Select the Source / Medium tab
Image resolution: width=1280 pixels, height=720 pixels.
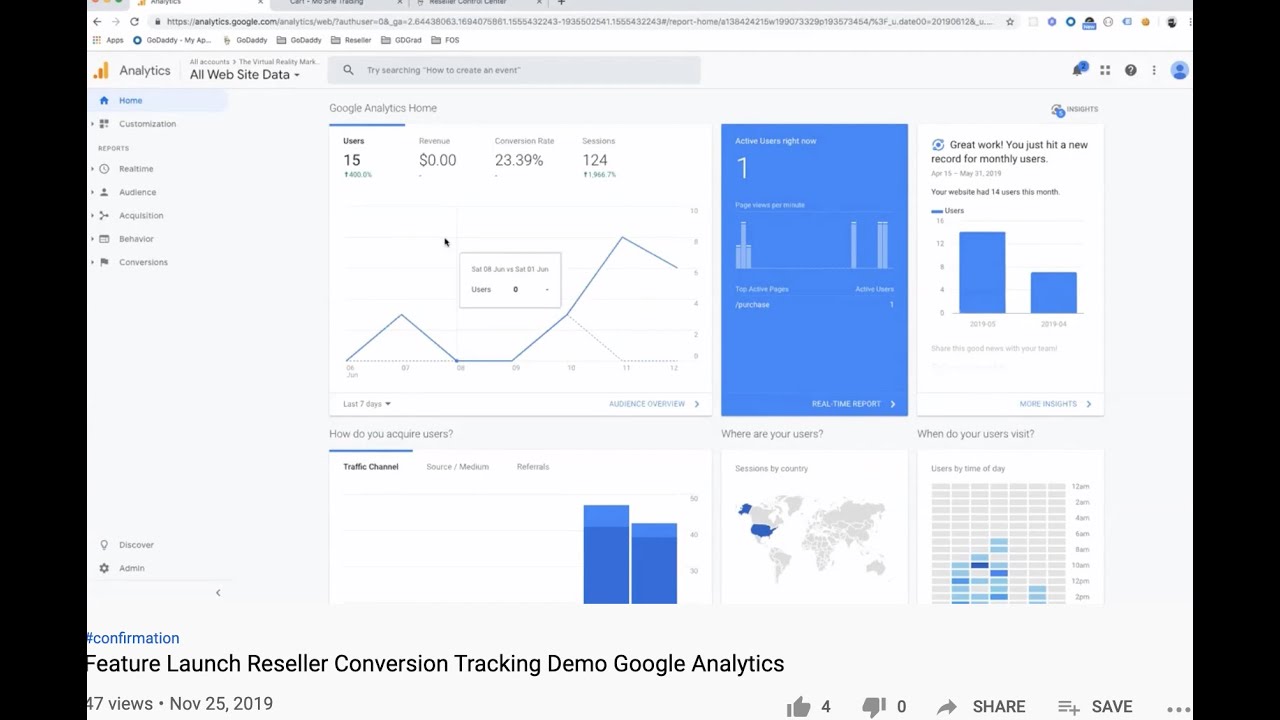[457, 467]
